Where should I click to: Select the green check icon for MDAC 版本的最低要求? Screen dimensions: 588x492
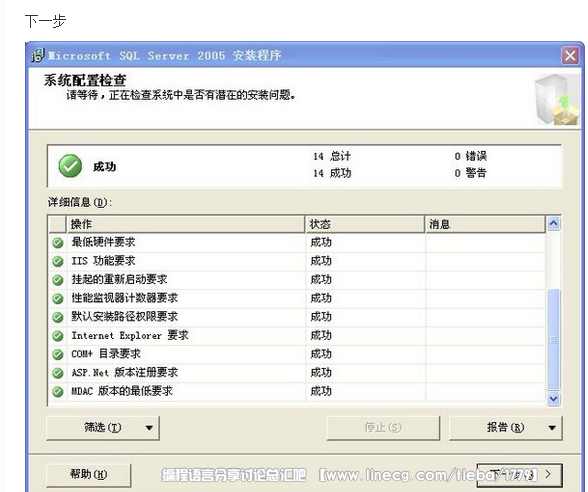[58, 392]
